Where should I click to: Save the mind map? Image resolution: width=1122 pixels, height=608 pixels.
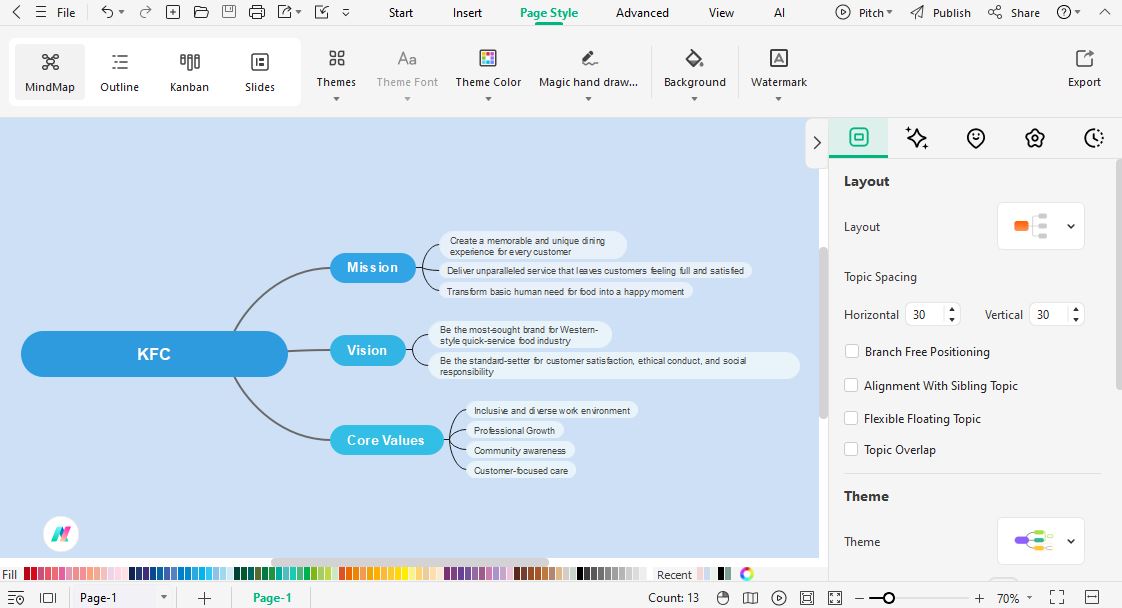pyautogui.click(x=229, y=12)
